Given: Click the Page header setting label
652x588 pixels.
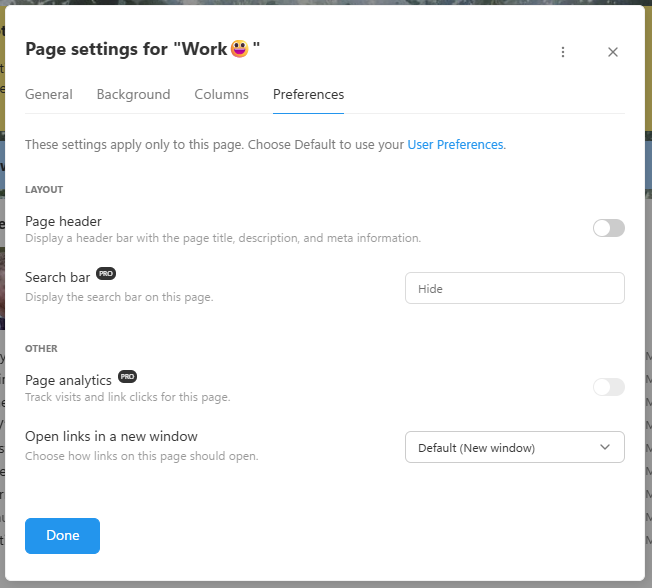Looking at the screenshot, I should coord(63,221).
